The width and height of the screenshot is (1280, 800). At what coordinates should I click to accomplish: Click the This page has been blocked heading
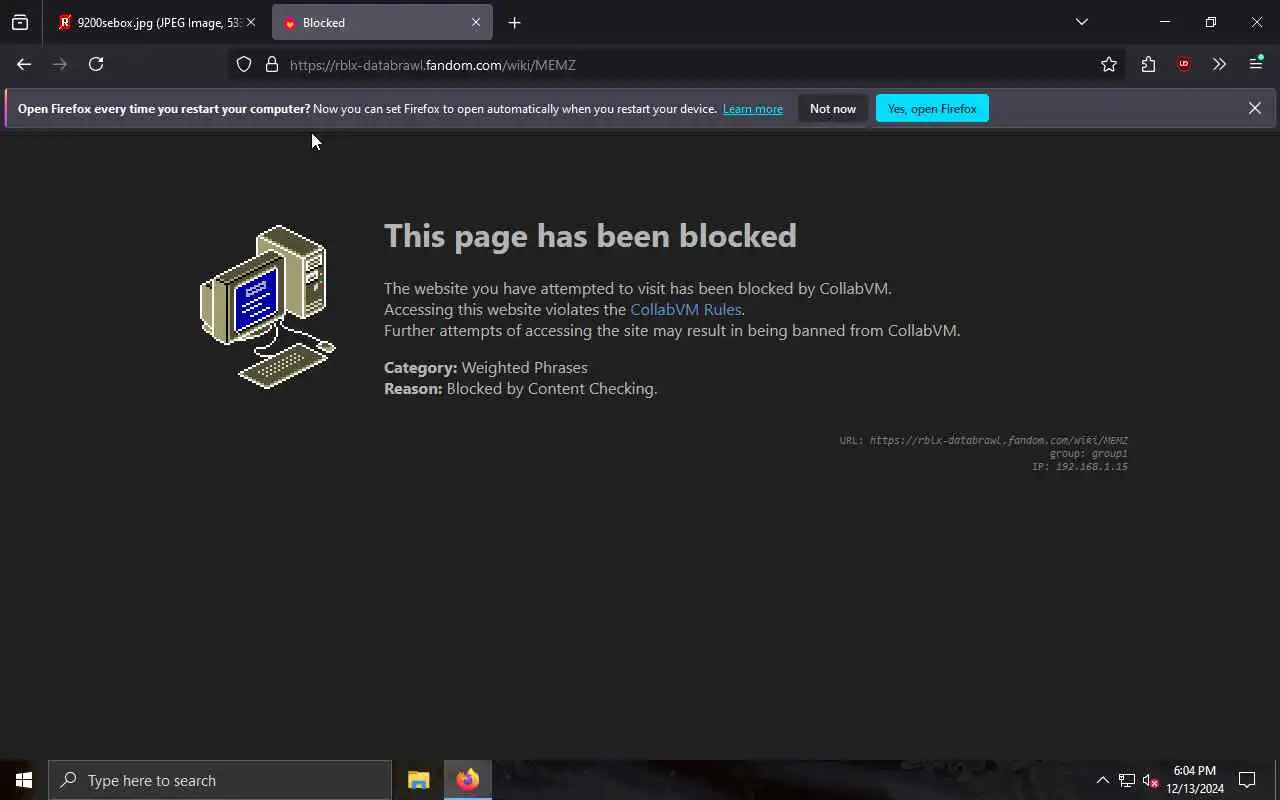pyautogui.click(x=590, y=236)
